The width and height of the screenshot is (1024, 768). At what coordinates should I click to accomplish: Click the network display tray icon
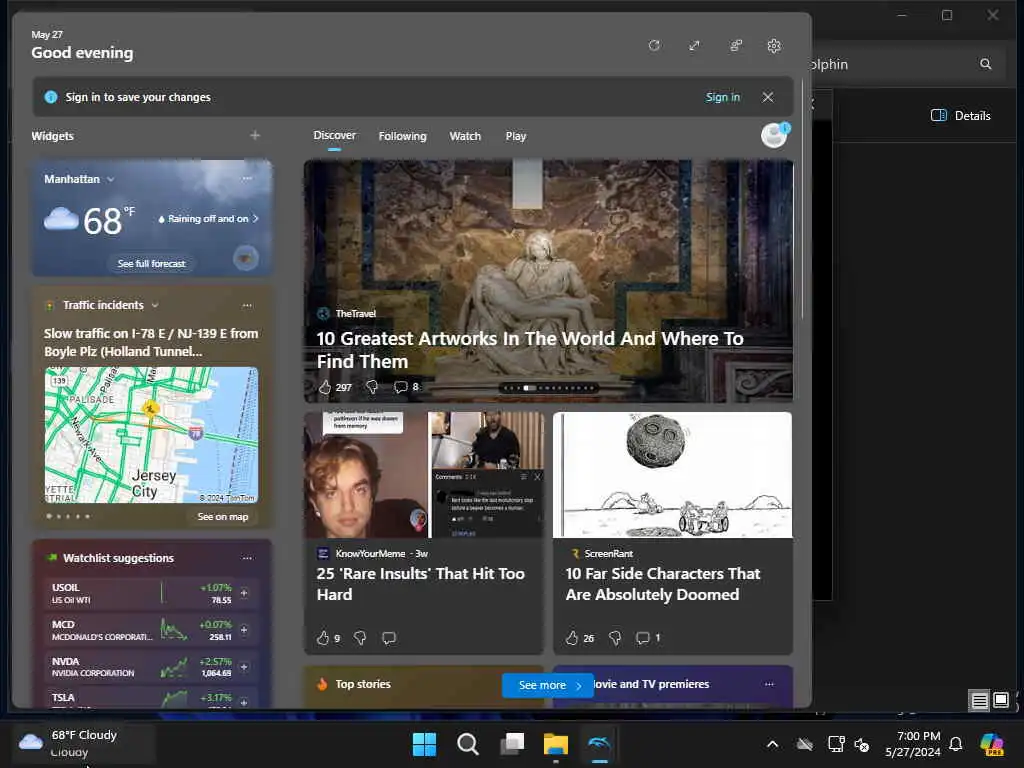(836, 744)
